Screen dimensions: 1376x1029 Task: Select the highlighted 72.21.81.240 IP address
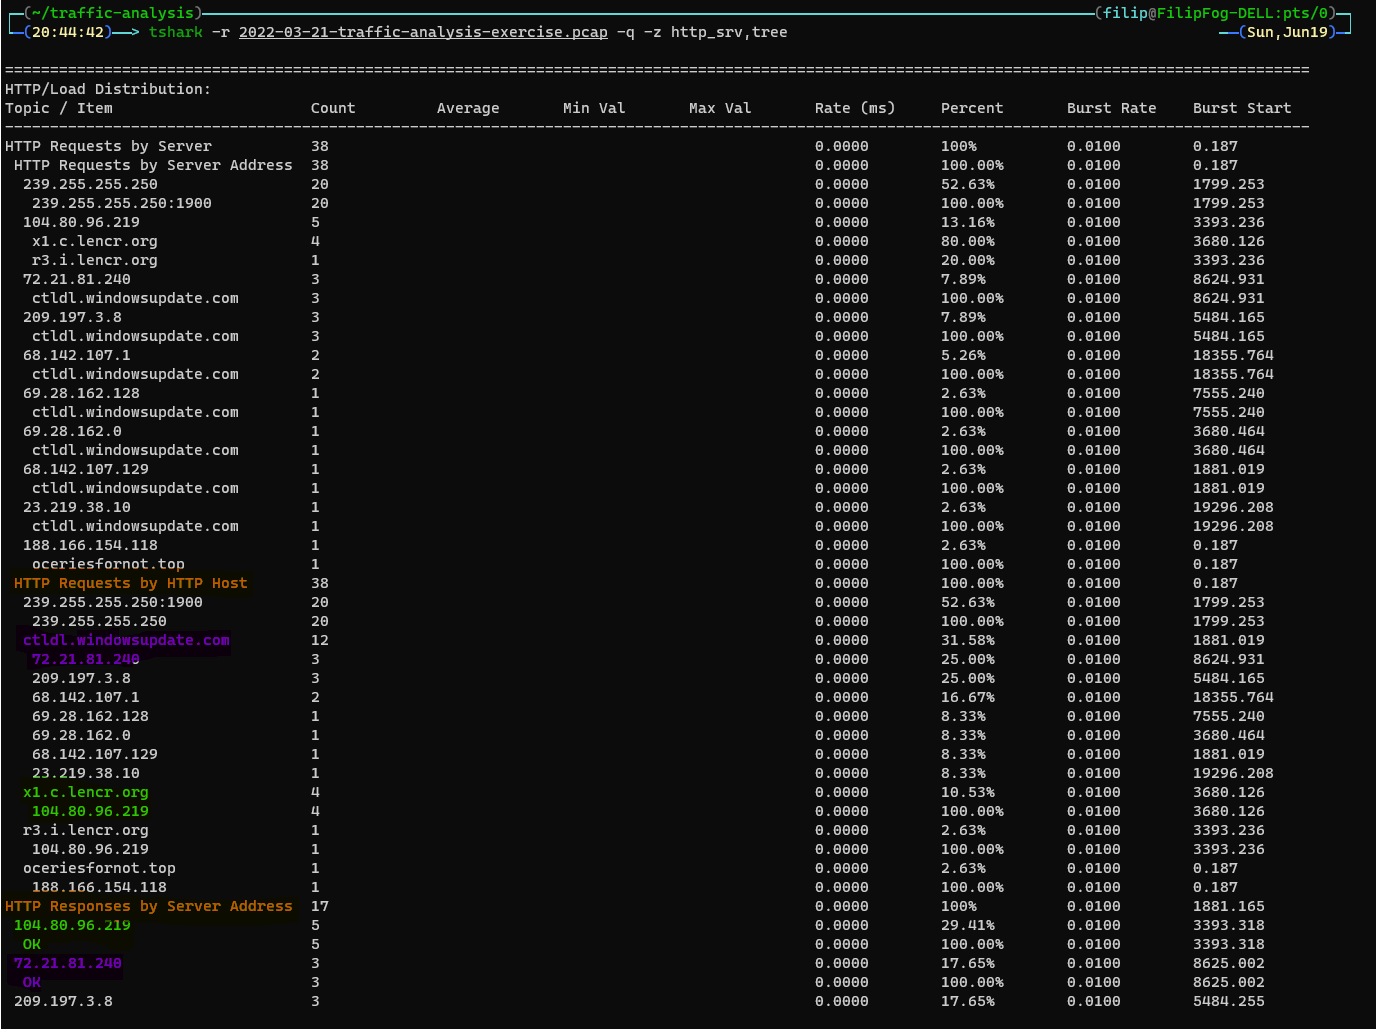pos(85,659)
